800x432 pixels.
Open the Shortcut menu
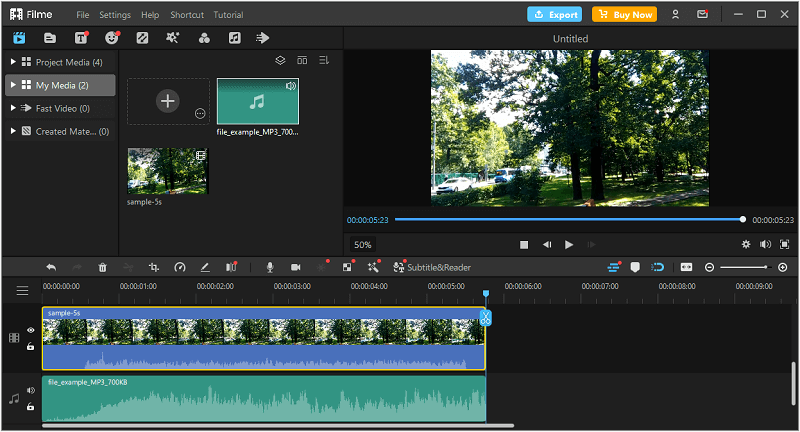coord(187,15)
